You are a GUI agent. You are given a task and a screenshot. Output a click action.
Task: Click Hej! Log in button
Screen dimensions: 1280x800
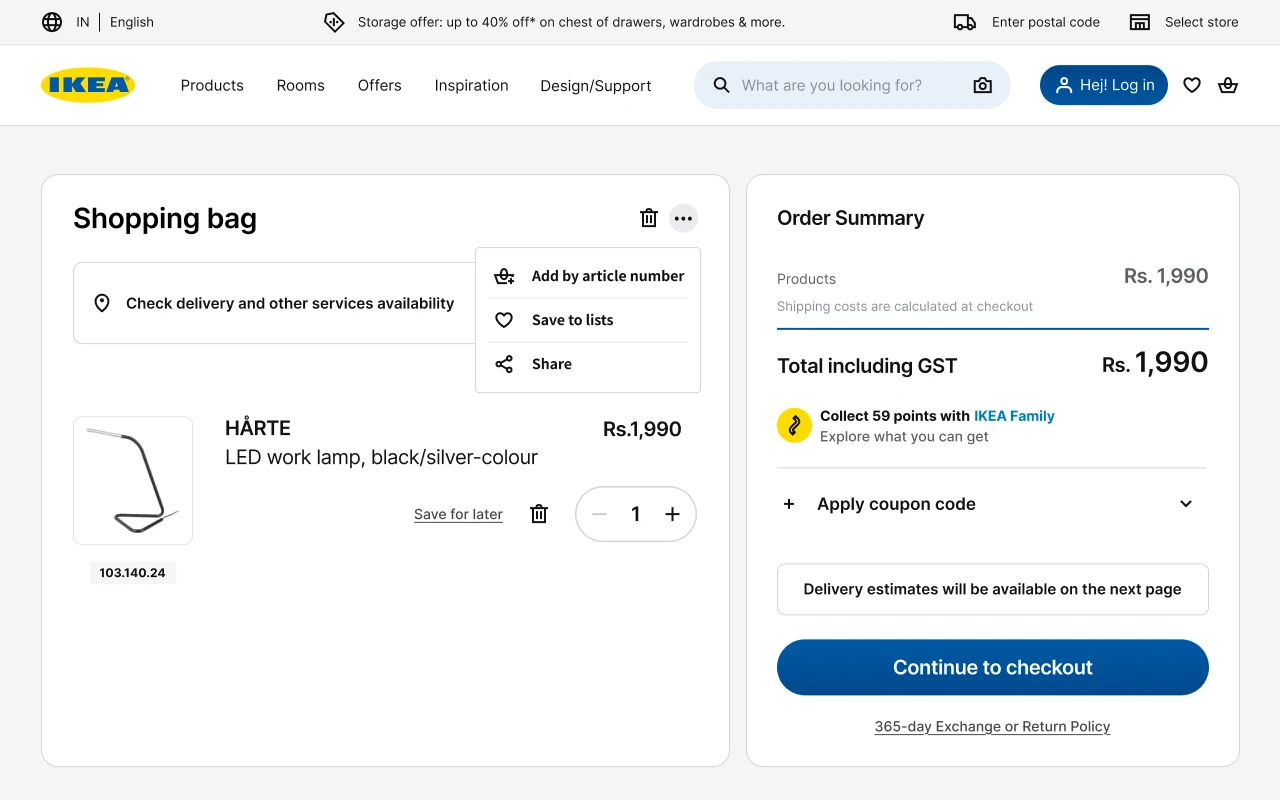pyautogui.click(x=1104, y=86)
